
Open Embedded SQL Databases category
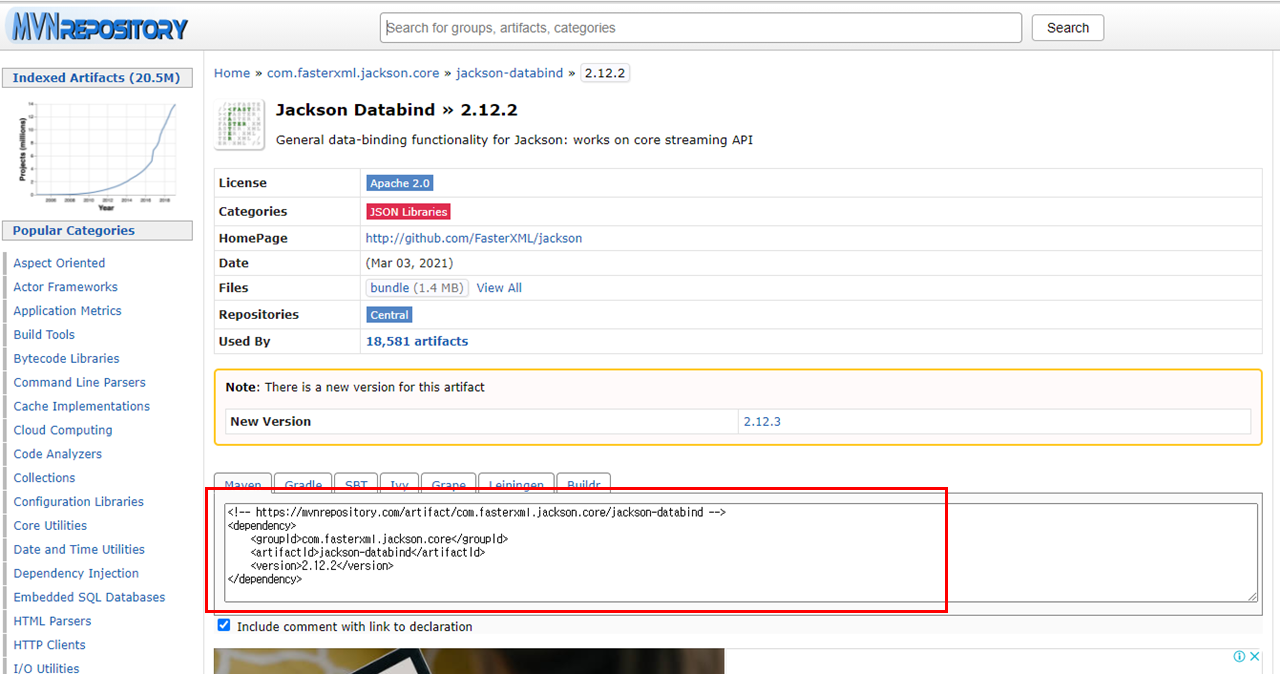pyautogui.click(x=89, y=597)
